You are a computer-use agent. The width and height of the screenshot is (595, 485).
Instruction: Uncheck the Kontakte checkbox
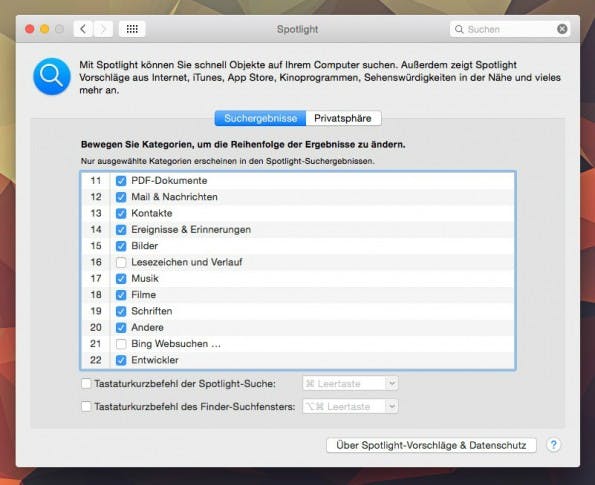[121, 213]
